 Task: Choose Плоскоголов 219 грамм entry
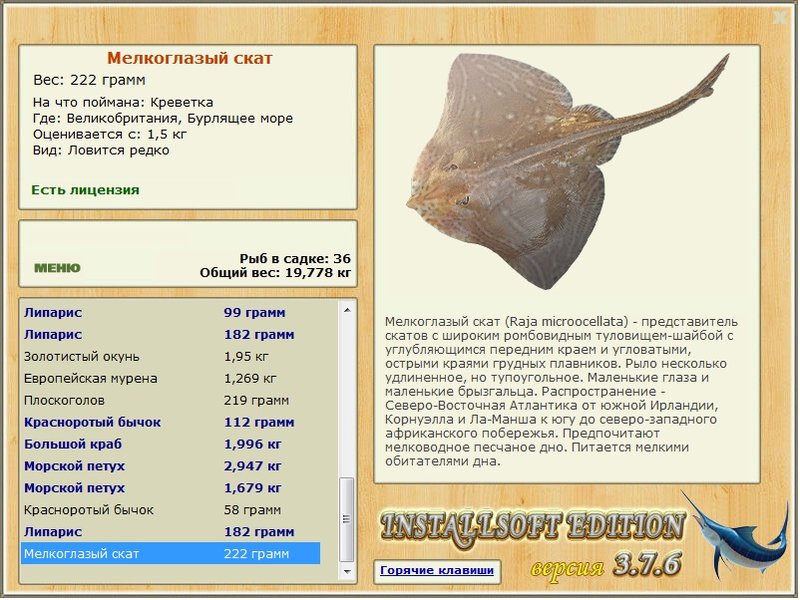coord(170,400)
